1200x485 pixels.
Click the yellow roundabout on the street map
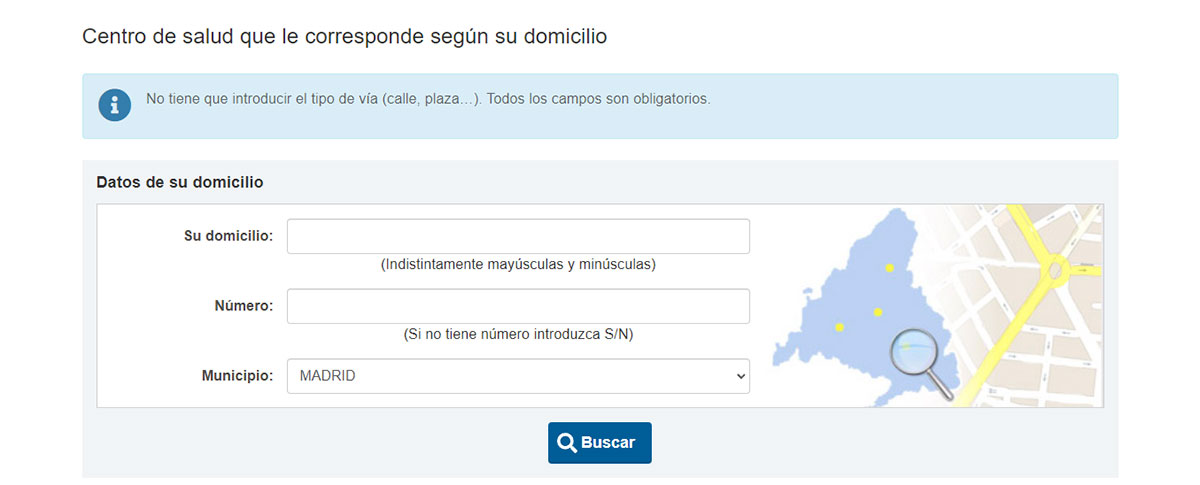tap(1054, 267)
